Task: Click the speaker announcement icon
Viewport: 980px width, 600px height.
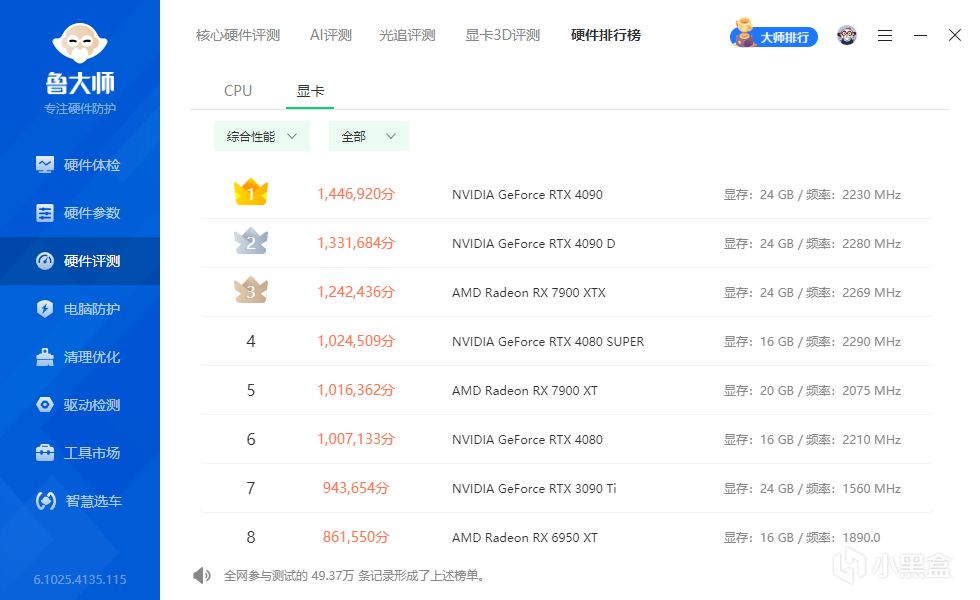Action: [x=202, y=576]
